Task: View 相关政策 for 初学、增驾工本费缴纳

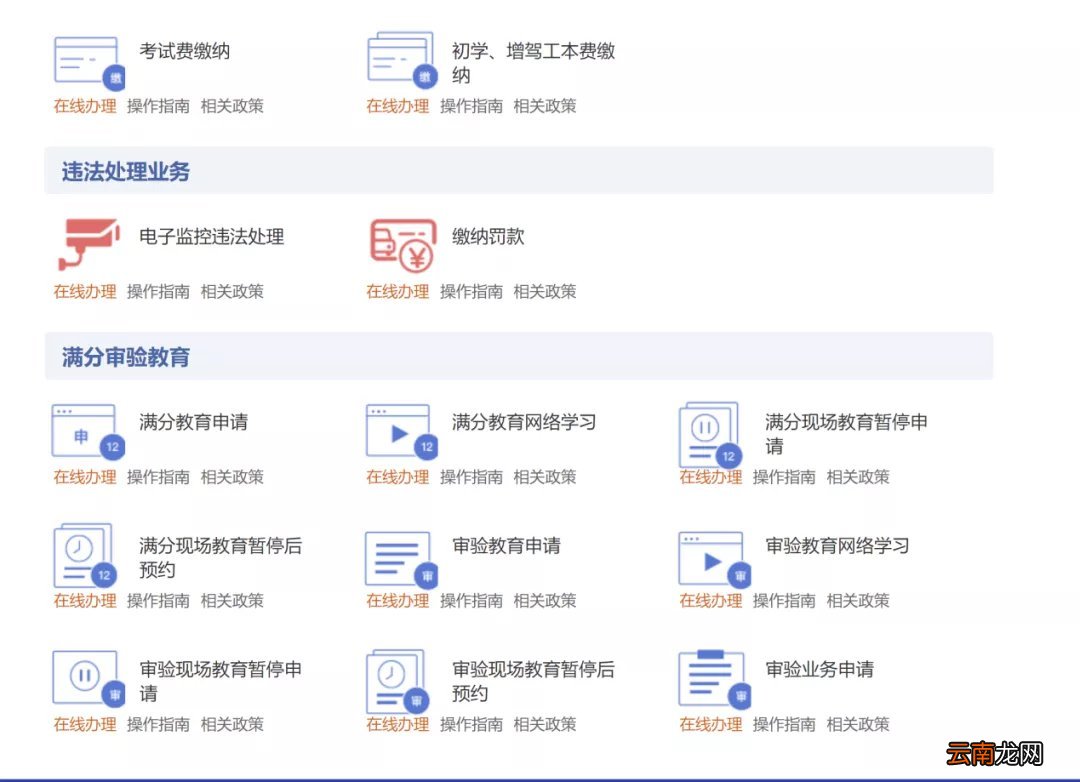Action: click(x=545, y=106)
